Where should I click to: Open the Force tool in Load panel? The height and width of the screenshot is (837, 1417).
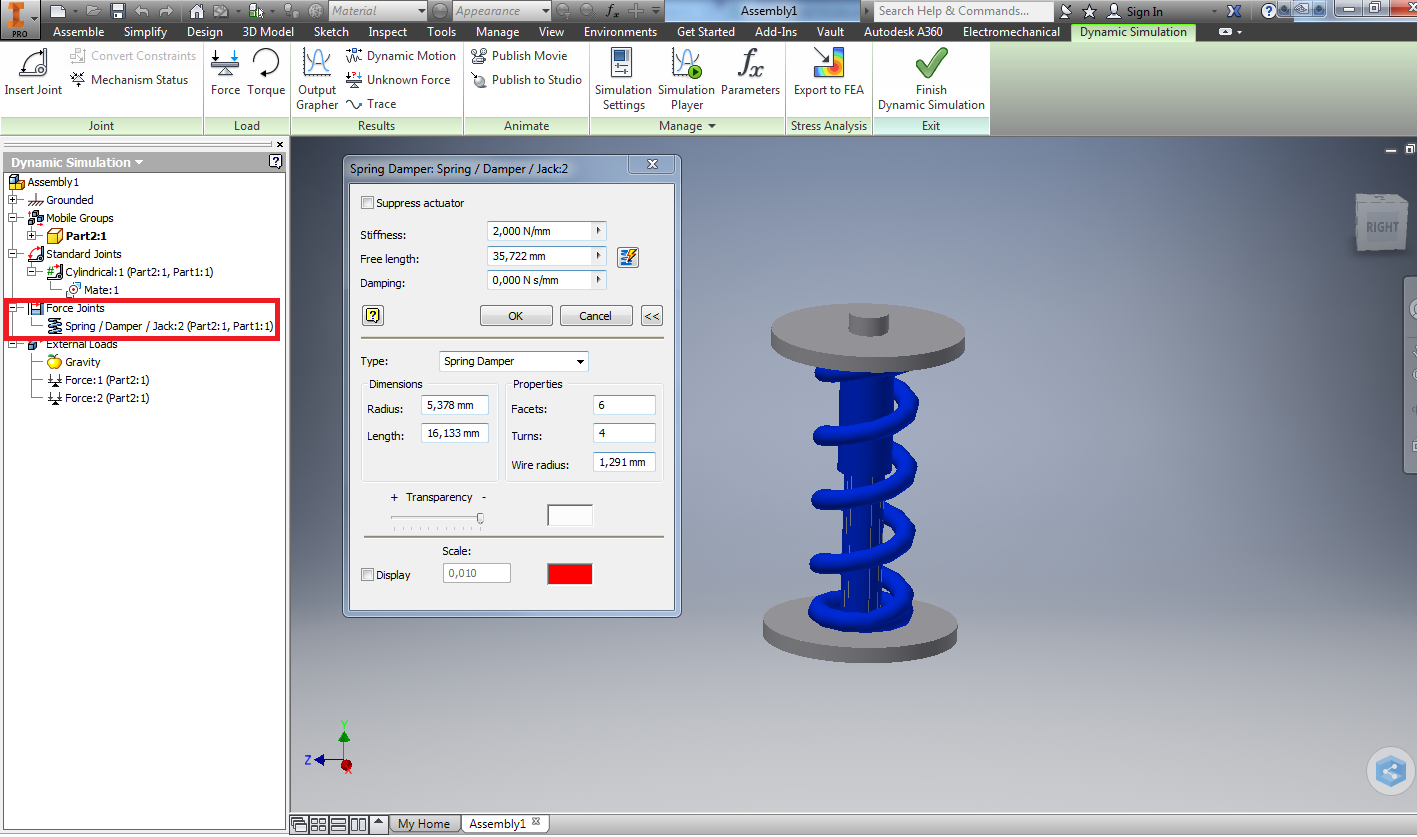click(224, 71)
